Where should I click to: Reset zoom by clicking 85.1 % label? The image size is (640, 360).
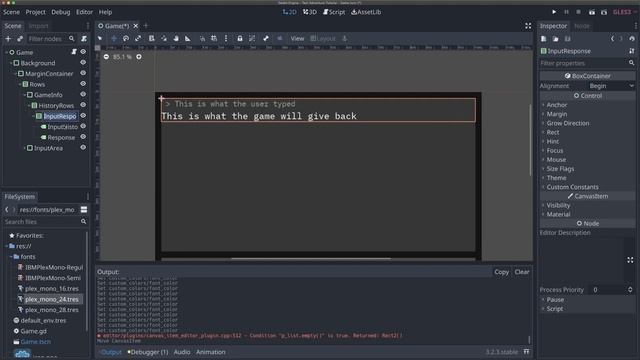pyautogui.click(x=122, y=57)
